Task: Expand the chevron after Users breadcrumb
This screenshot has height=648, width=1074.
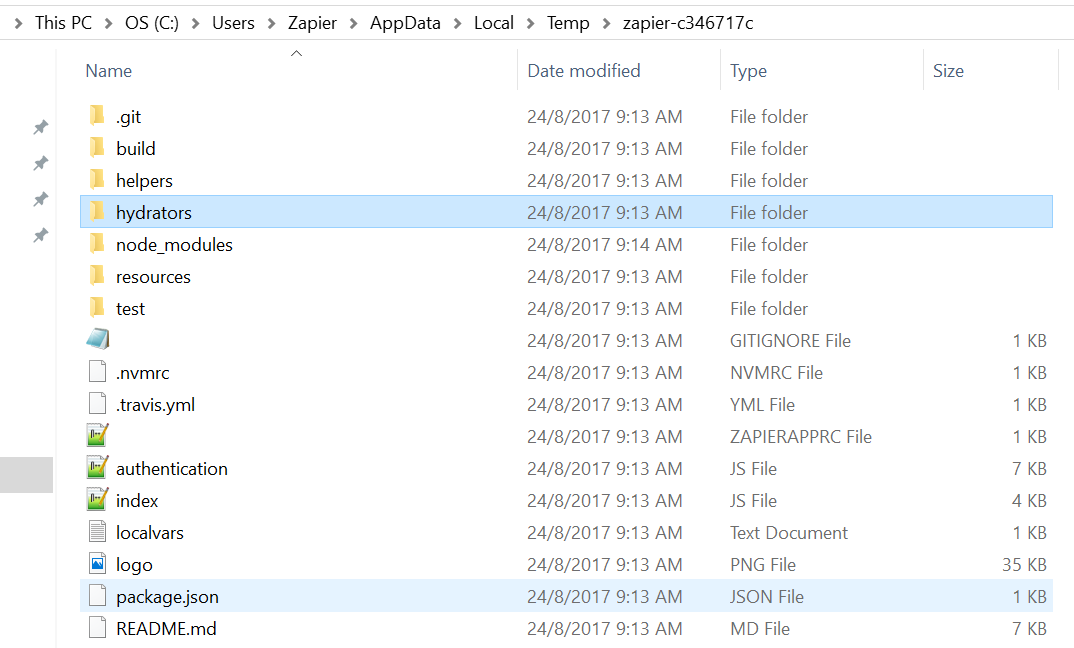Action: coord(271,23)
